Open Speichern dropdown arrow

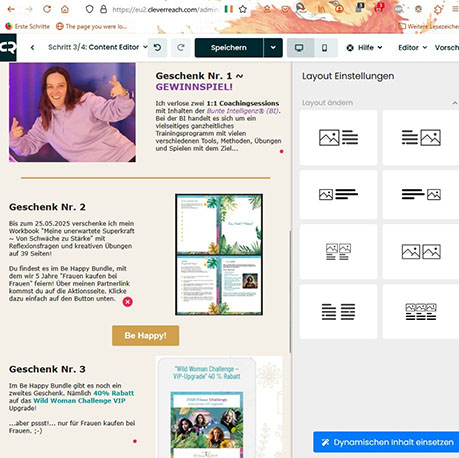[273, 48]
